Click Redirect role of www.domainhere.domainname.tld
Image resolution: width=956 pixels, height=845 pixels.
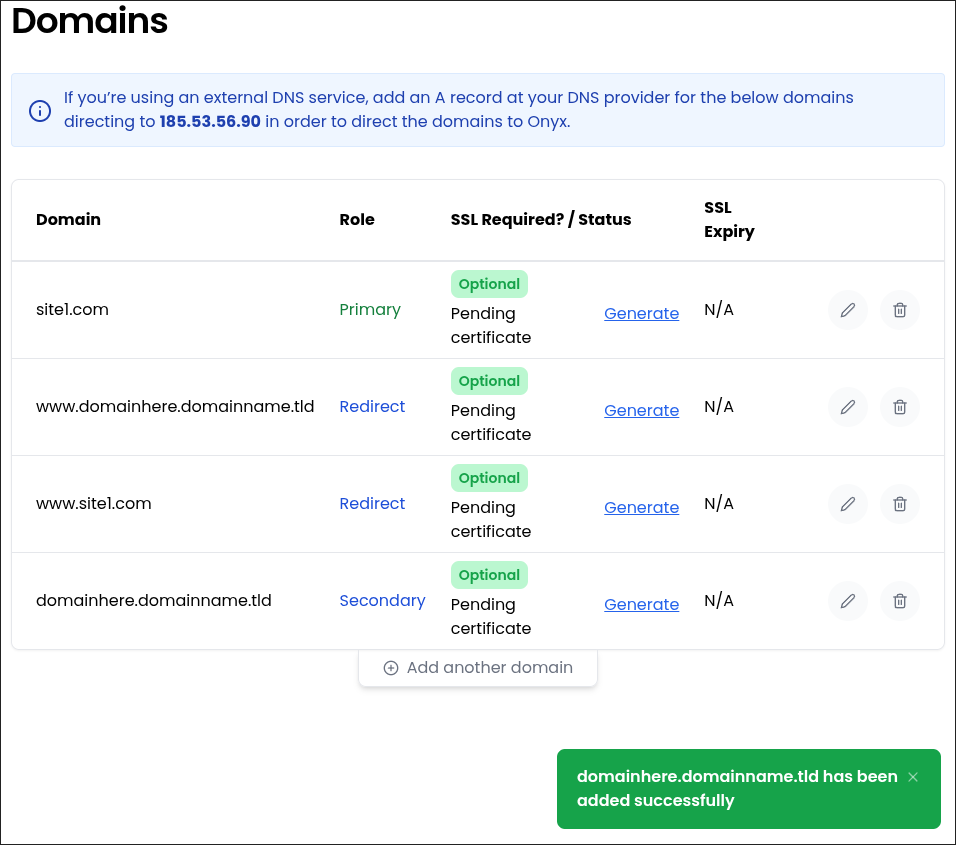372,407
